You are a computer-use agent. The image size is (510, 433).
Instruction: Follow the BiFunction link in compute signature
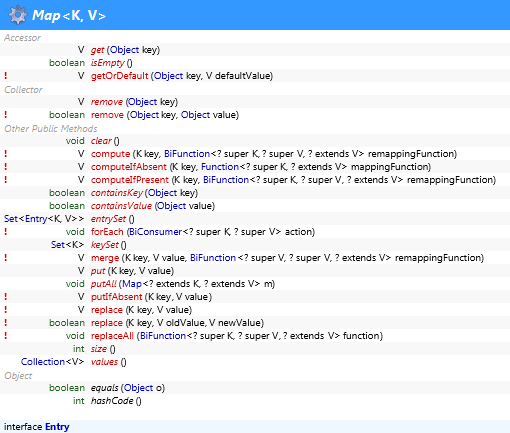pos(187,154)
